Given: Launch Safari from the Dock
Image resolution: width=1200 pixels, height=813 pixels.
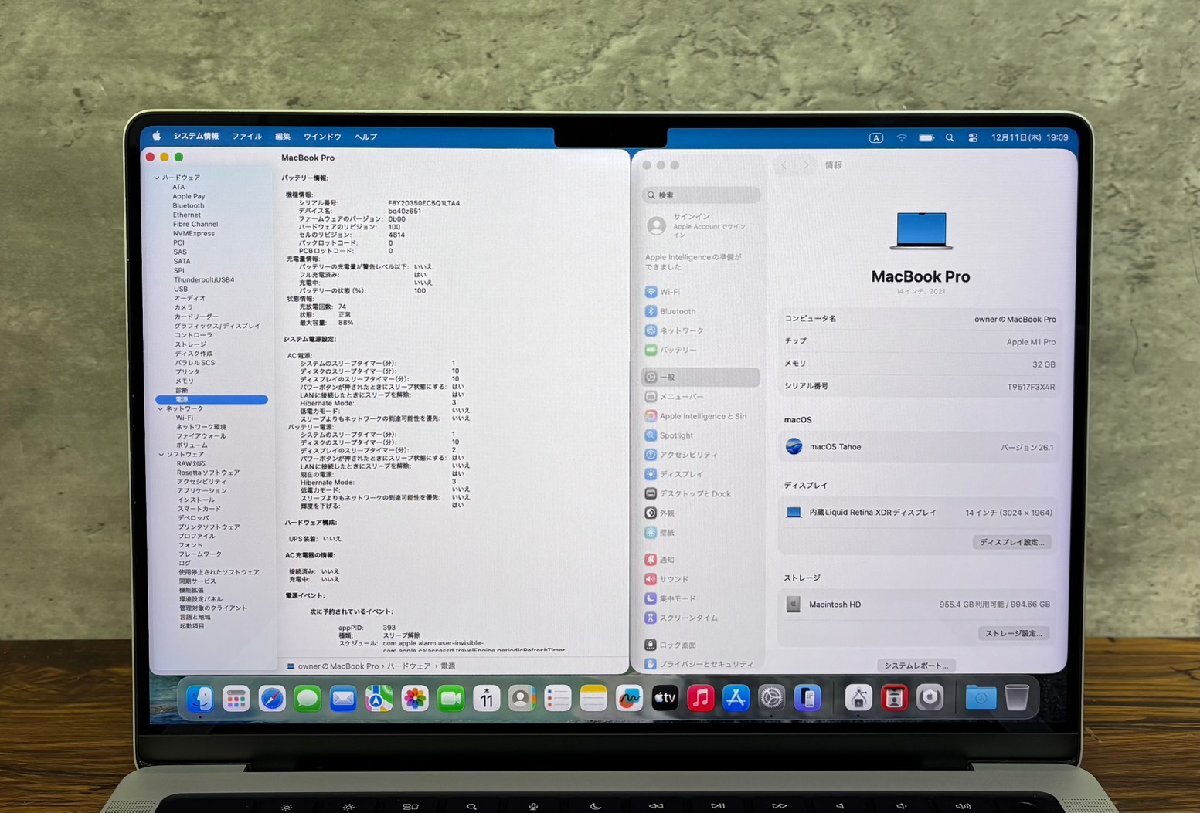Looking at the screenshot, I should coord(272,698).
